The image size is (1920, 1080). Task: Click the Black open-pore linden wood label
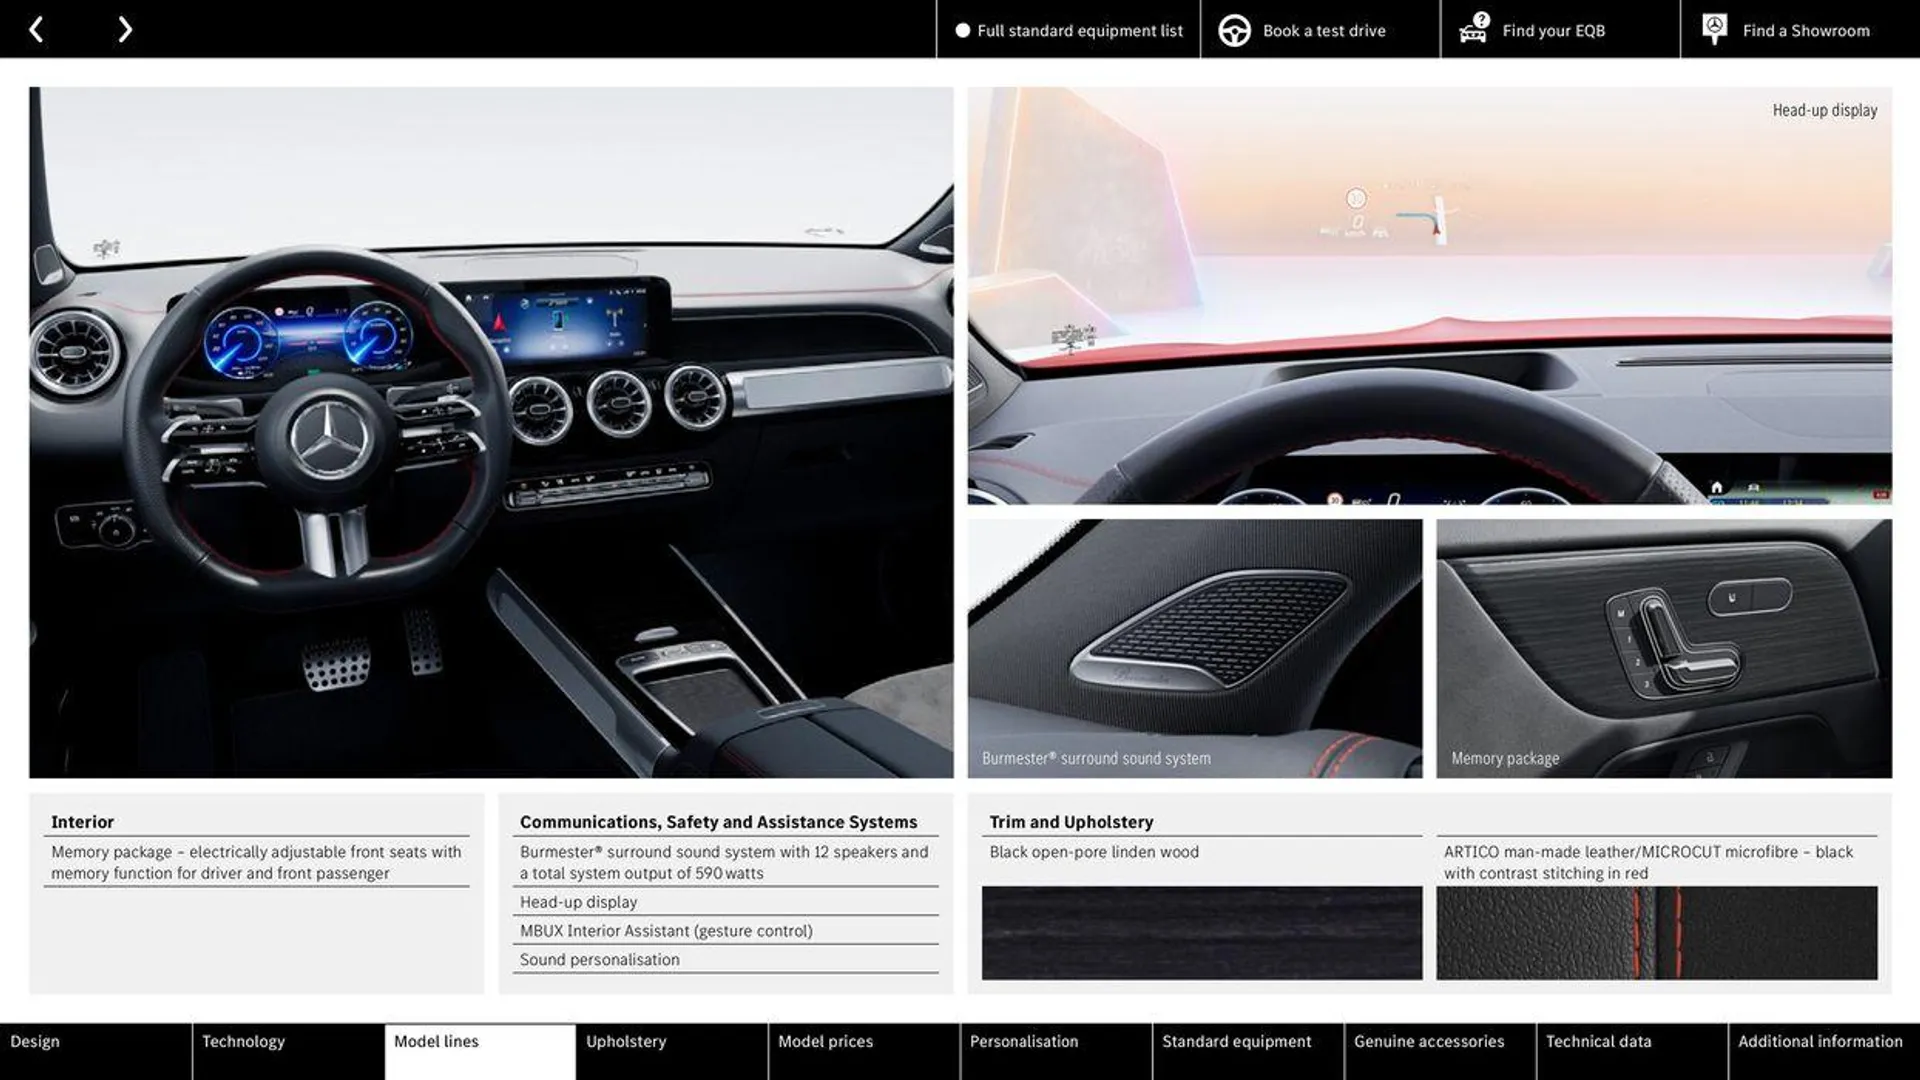coord(1094,852)
